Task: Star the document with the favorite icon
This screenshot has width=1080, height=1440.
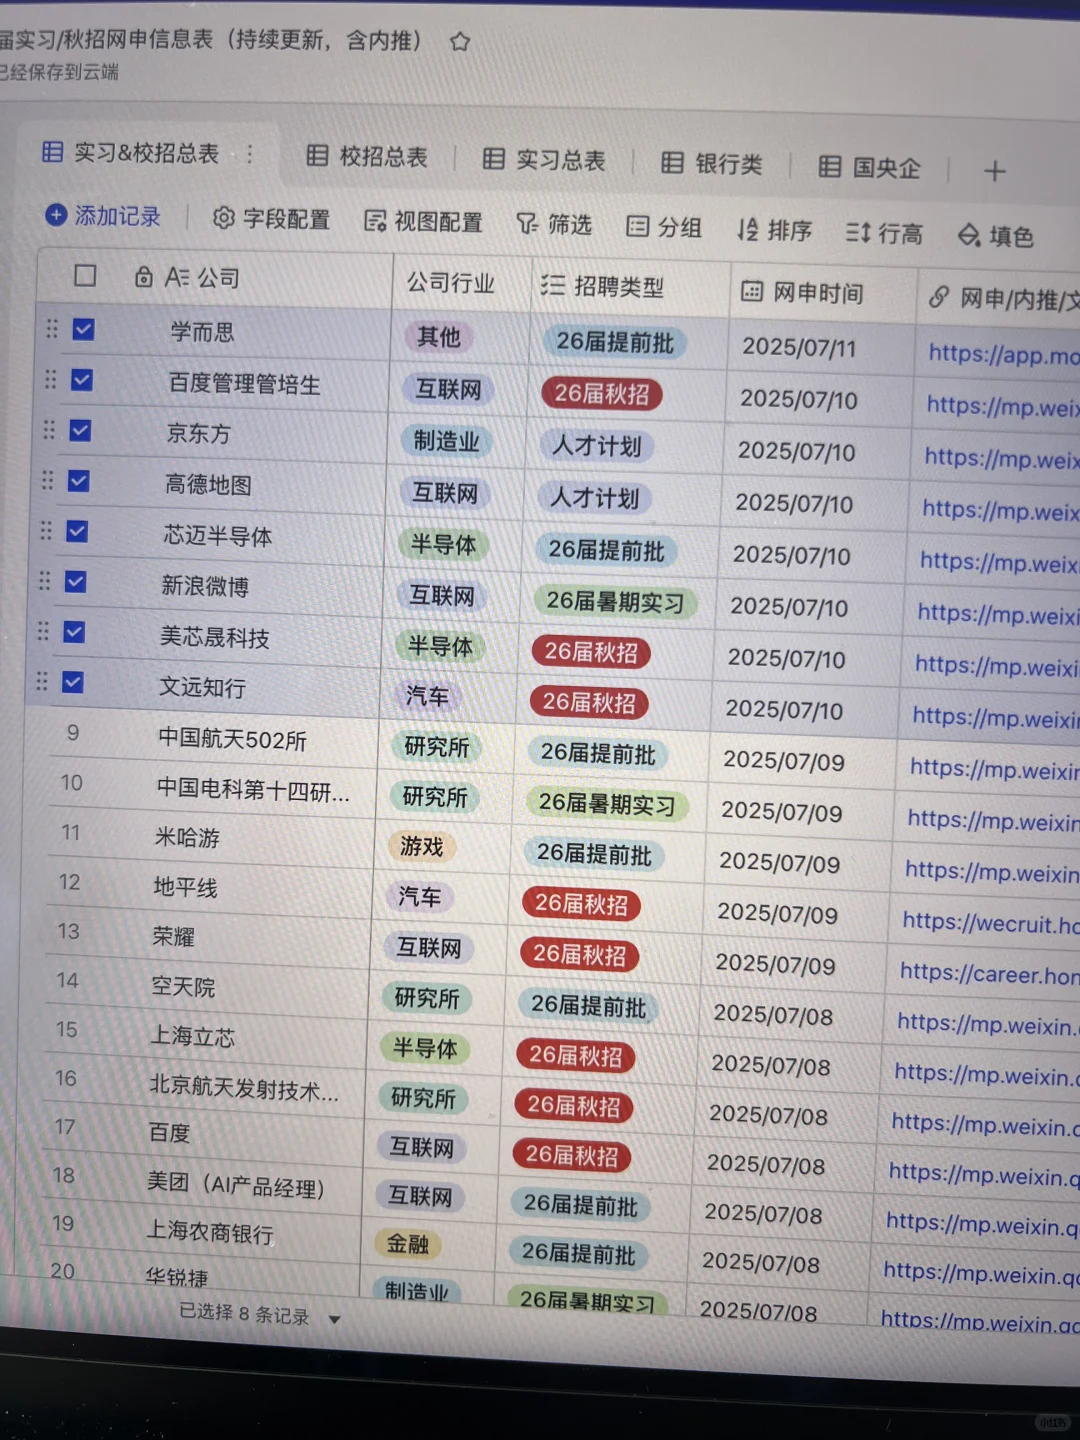Action: coord(460,42)
